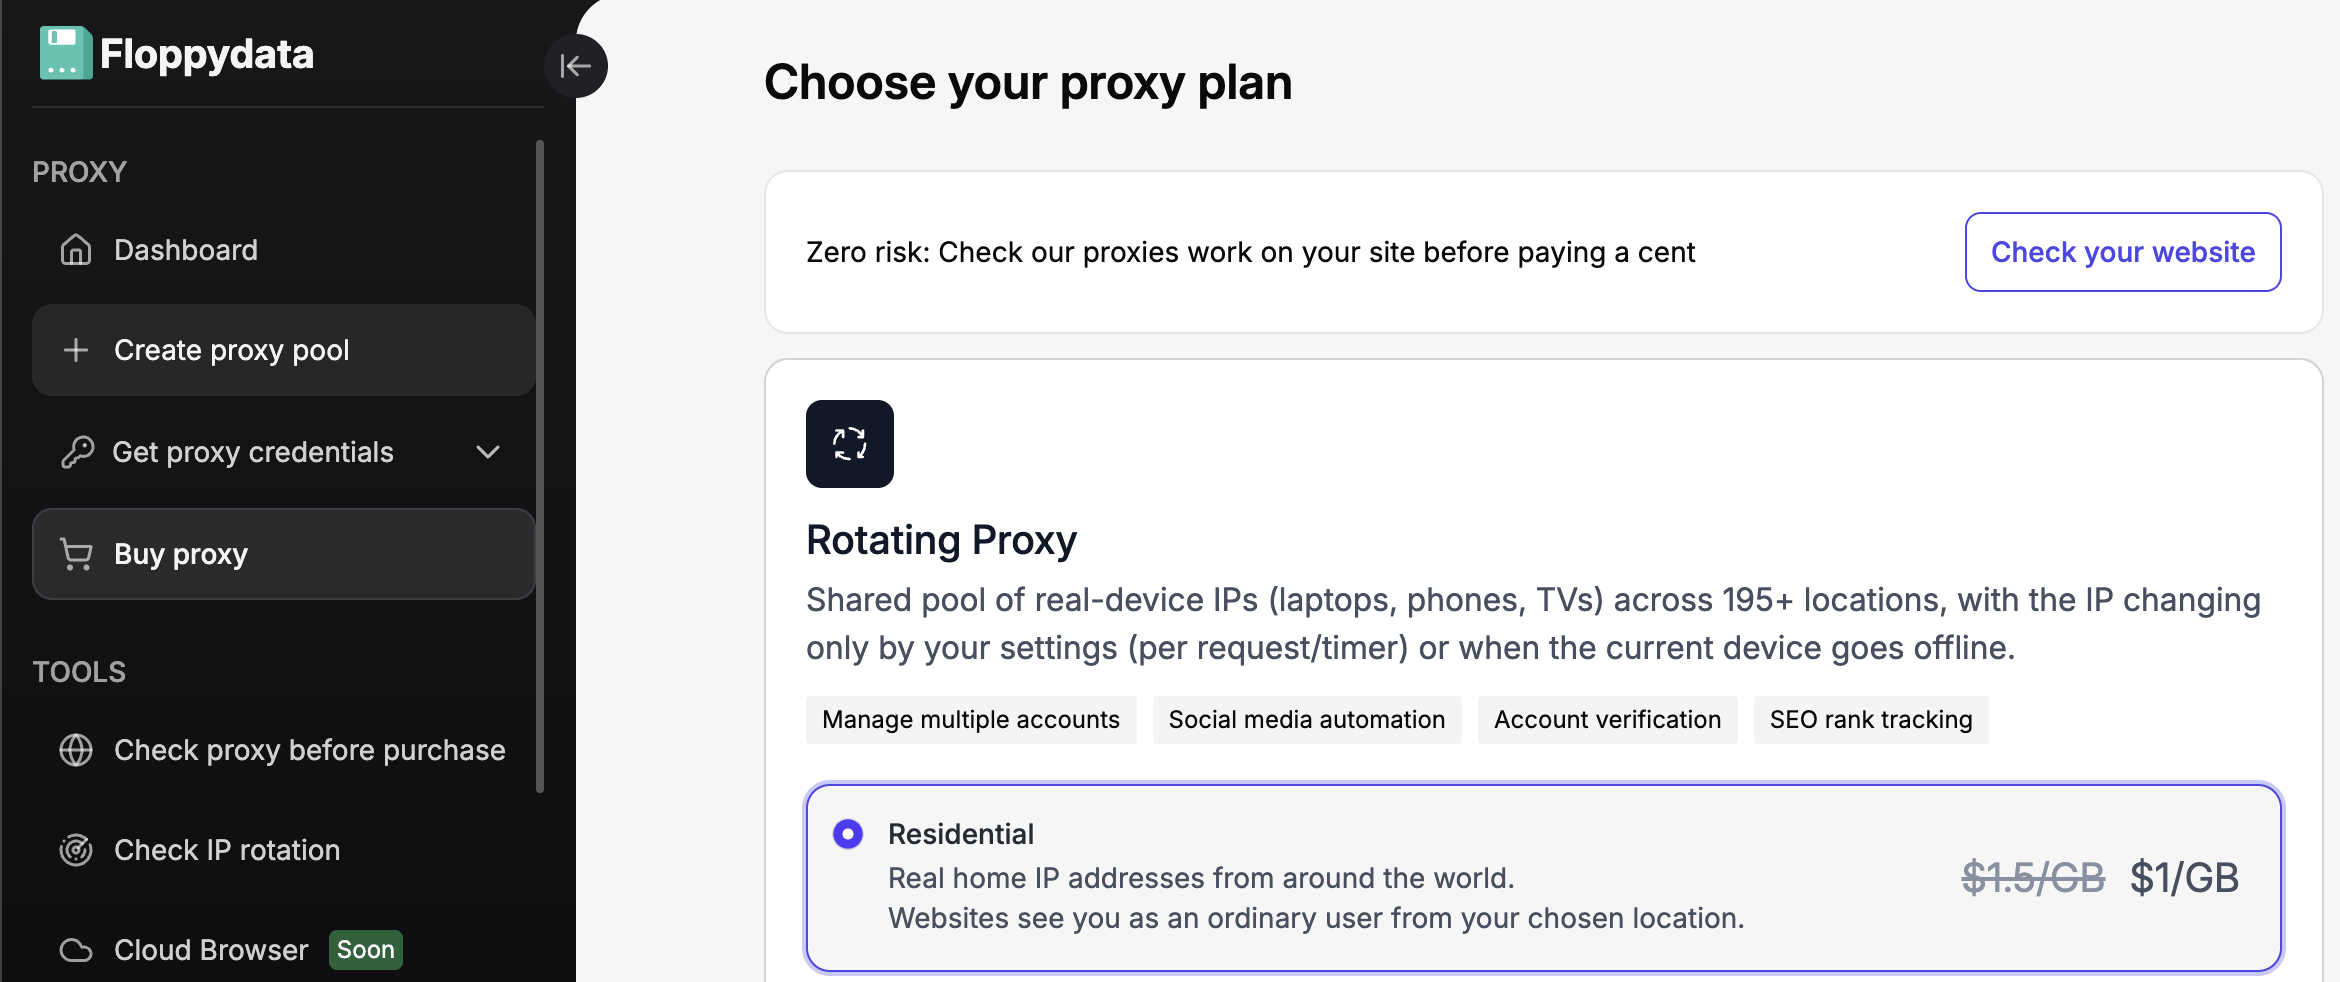Image resolution: width=2340 pixels, height=982 pixels.
Task: Click the Soon badge next to Cloud Browser
Action: 365,950
